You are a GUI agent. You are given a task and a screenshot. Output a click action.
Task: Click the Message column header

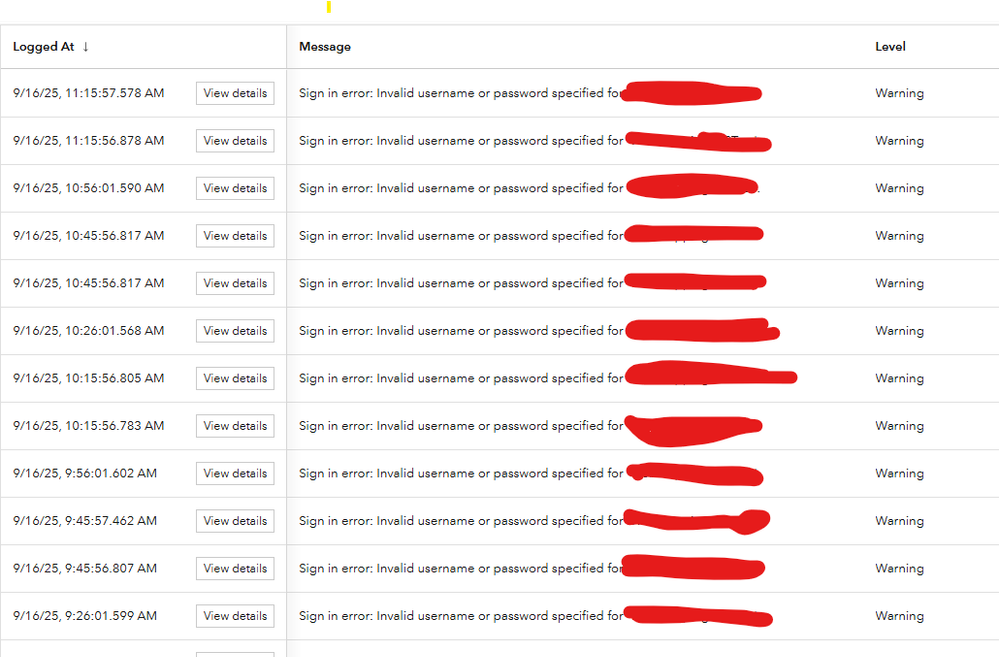[325, 47]
